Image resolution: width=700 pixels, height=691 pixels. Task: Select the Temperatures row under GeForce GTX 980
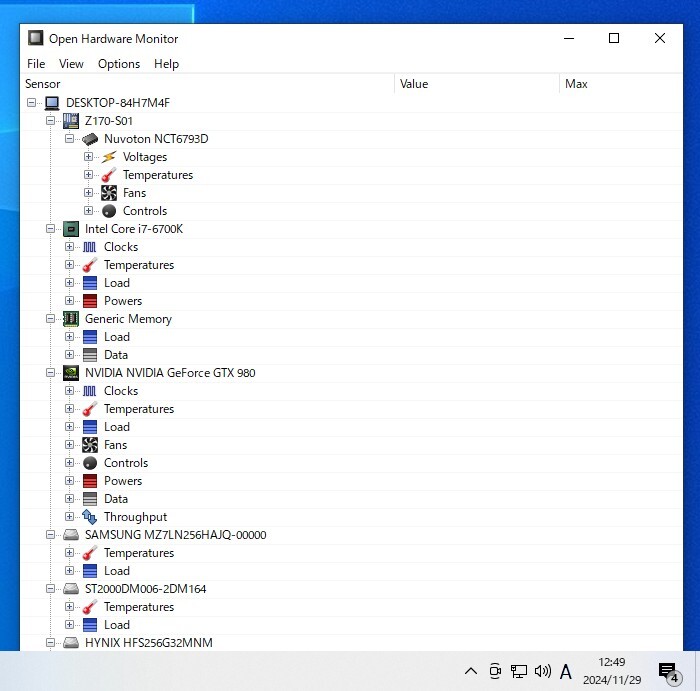click(x=351, y=409)
